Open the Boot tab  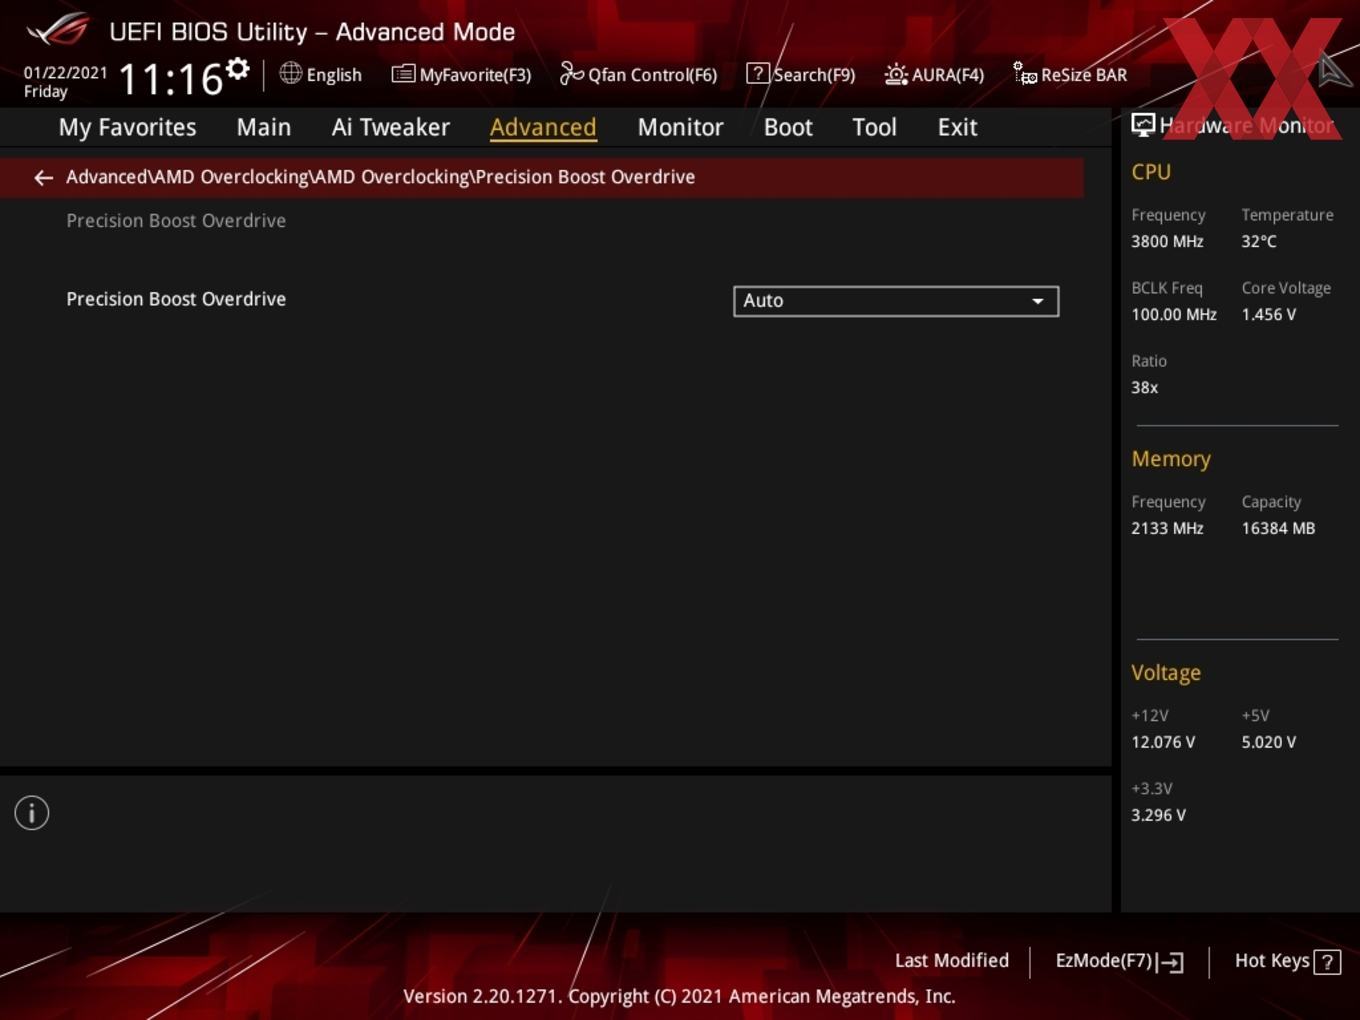pos(788,127)
